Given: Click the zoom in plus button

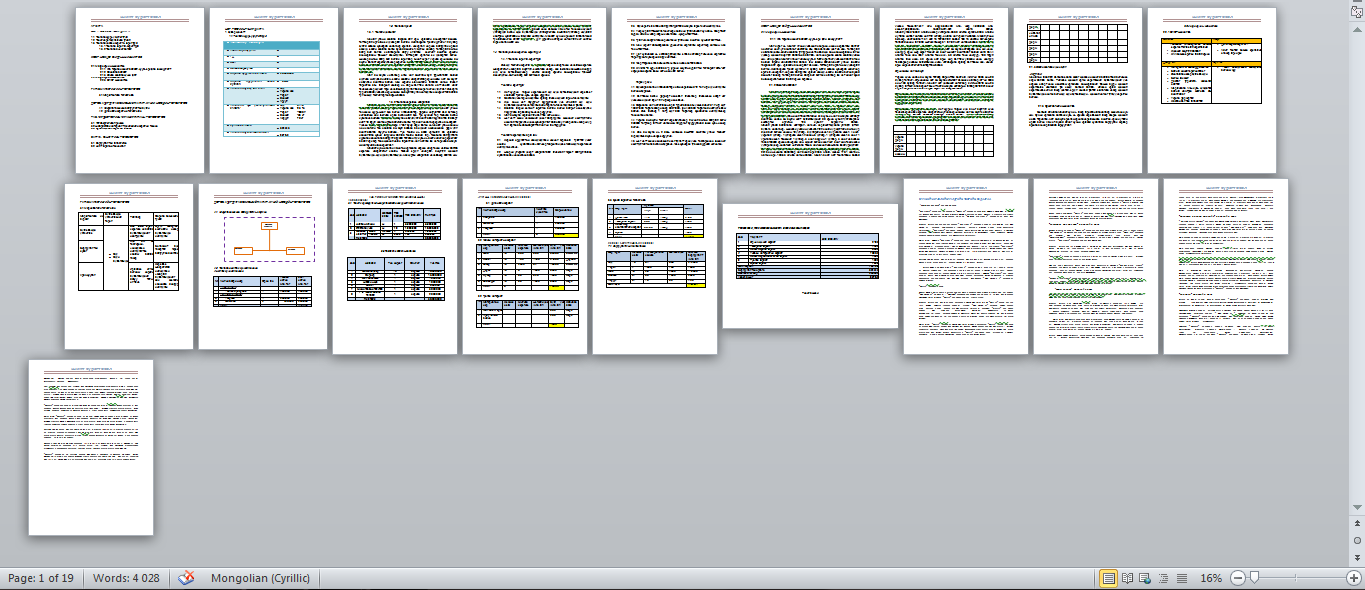Looking at the screenshot, I should 1353,578.
